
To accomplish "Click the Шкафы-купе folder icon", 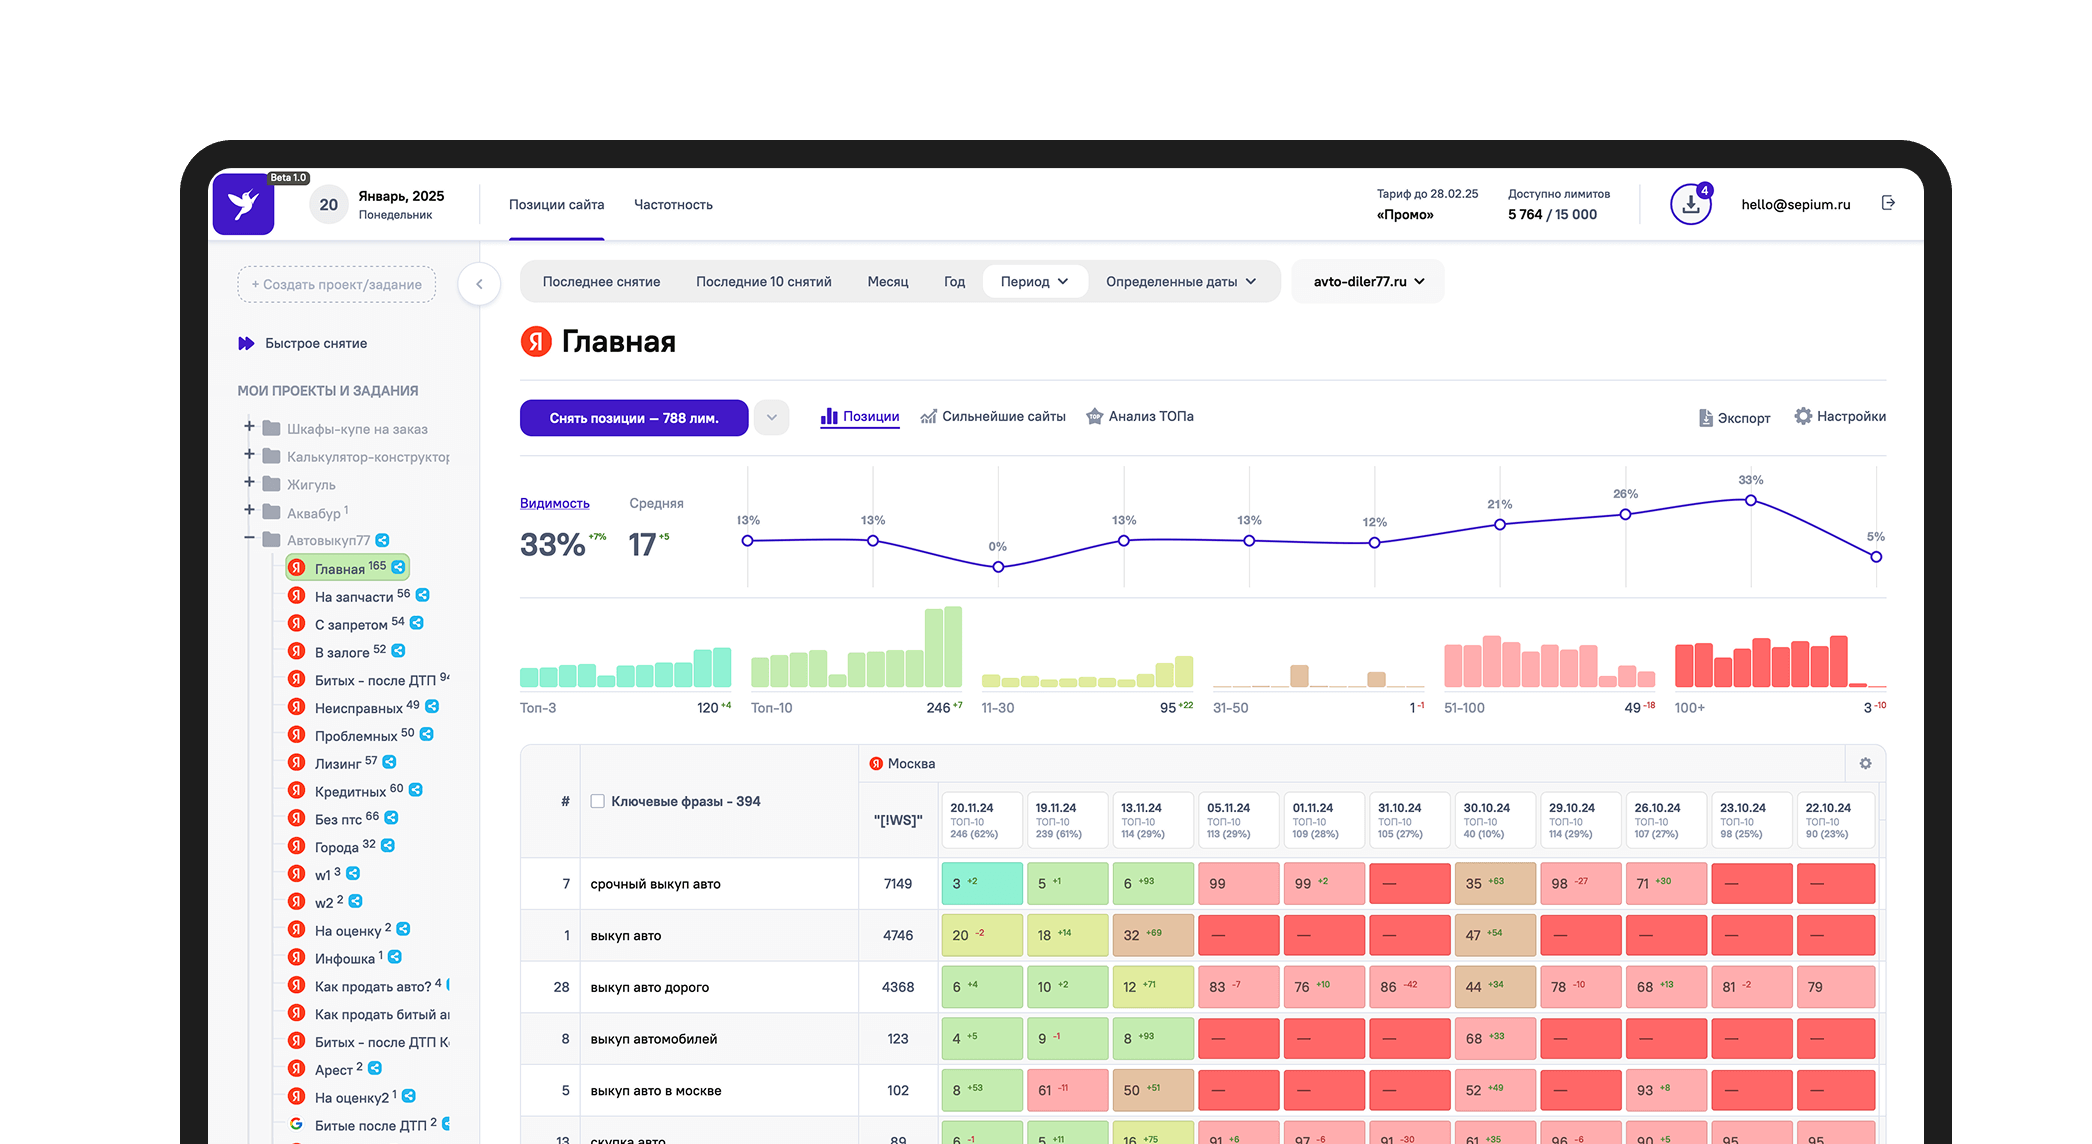I will 271,428.
